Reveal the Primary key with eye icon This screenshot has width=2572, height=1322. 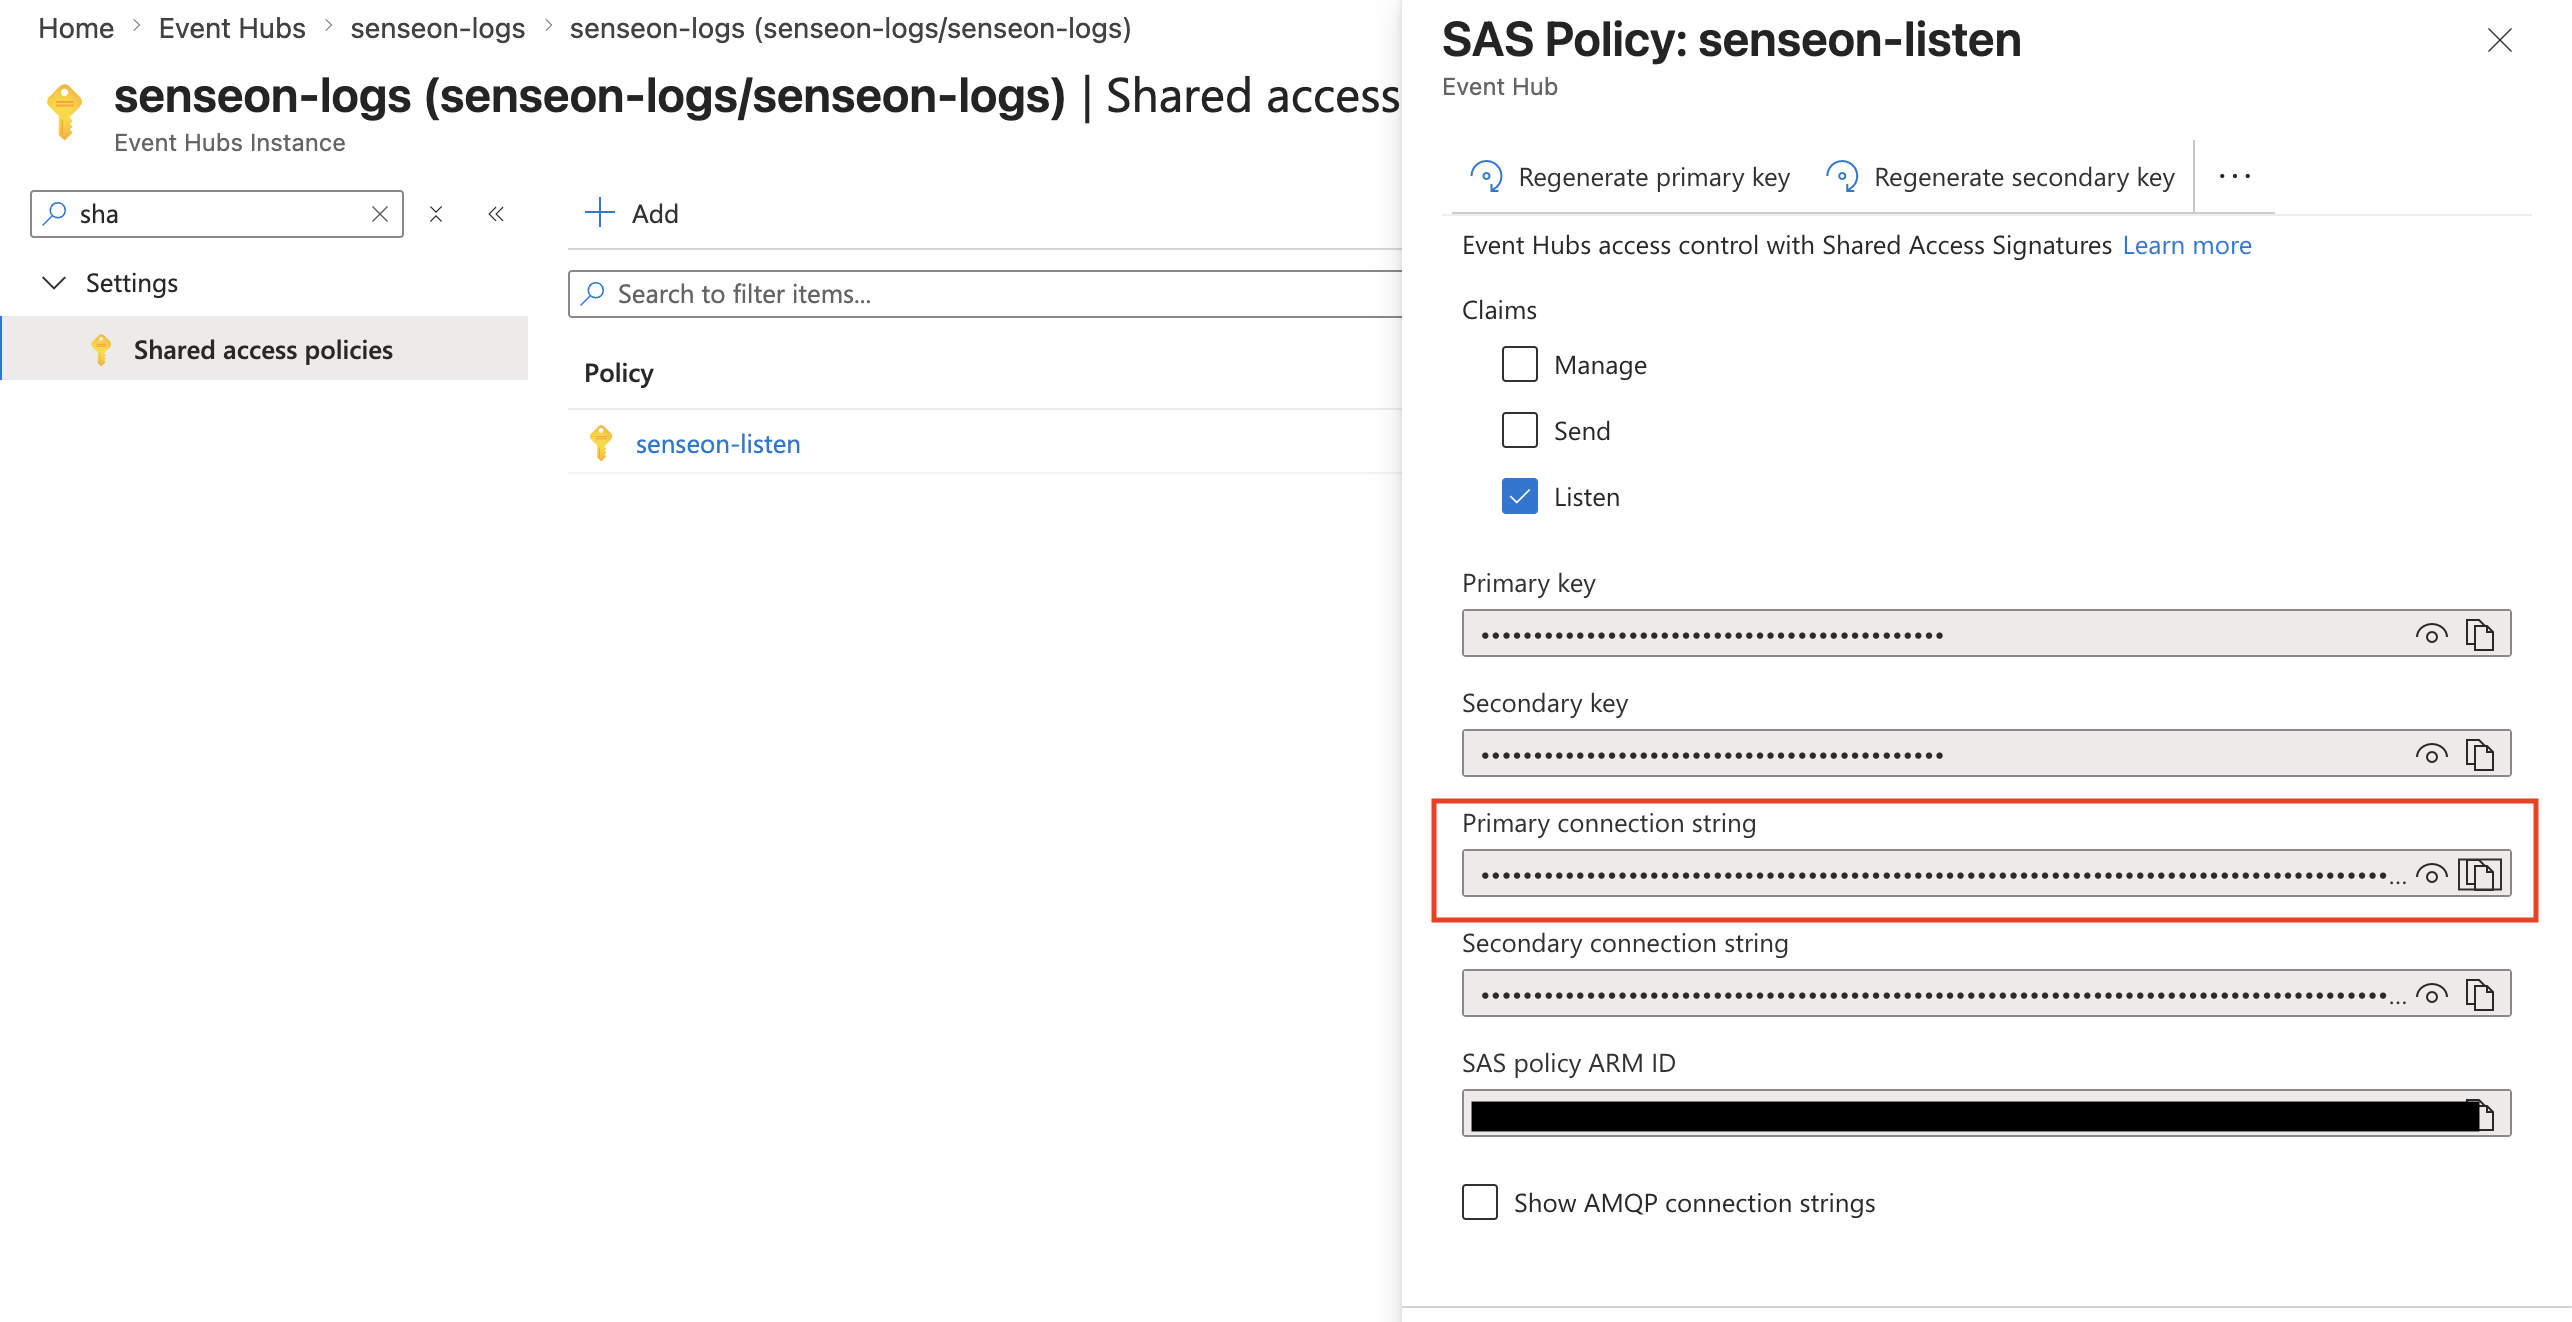click(x=2431, y=634)
